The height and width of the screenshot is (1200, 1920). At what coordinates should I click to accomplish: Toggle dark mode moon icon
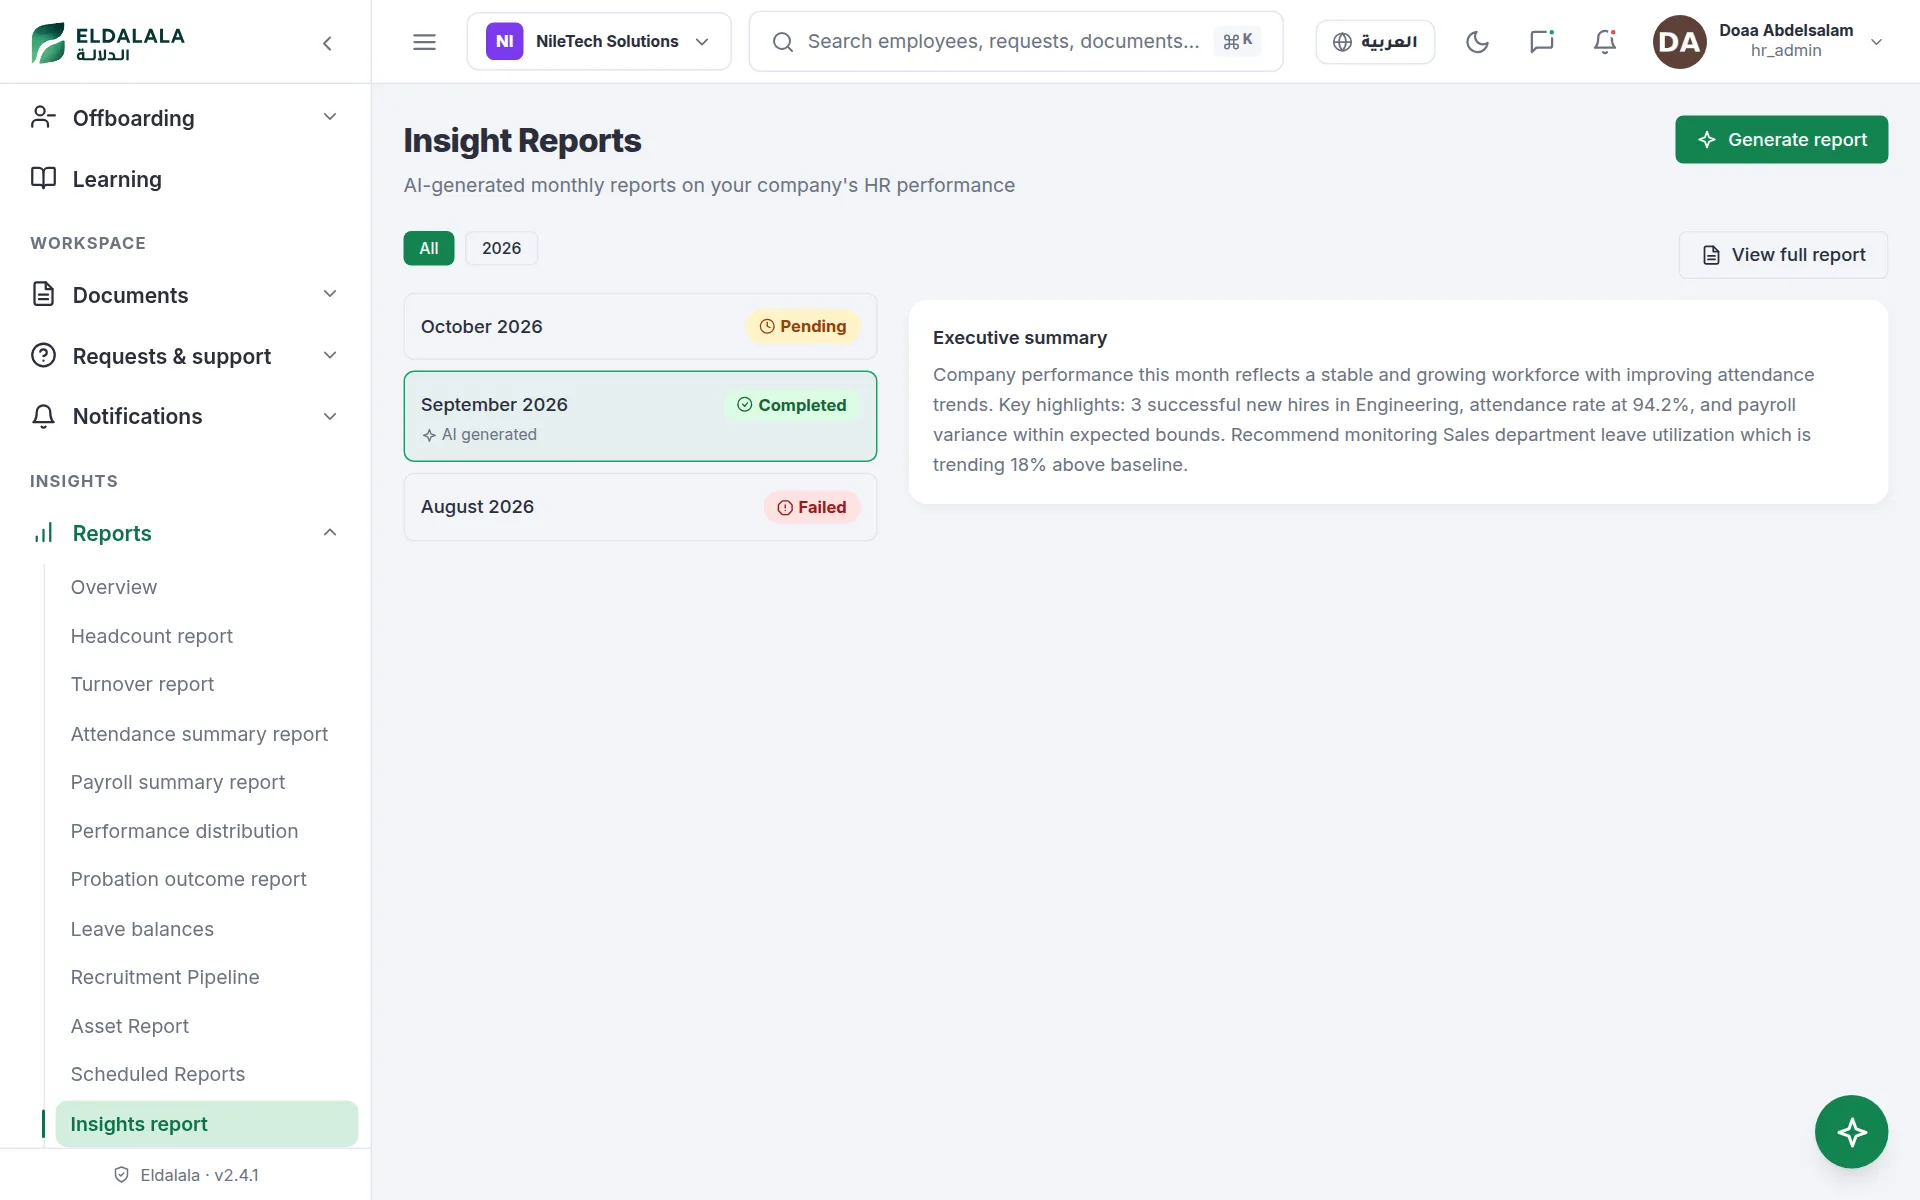click(1477, 42)
